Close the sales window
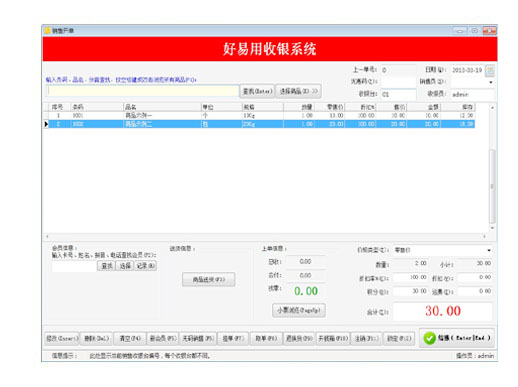The image size is (518, 387). [489, 31]
